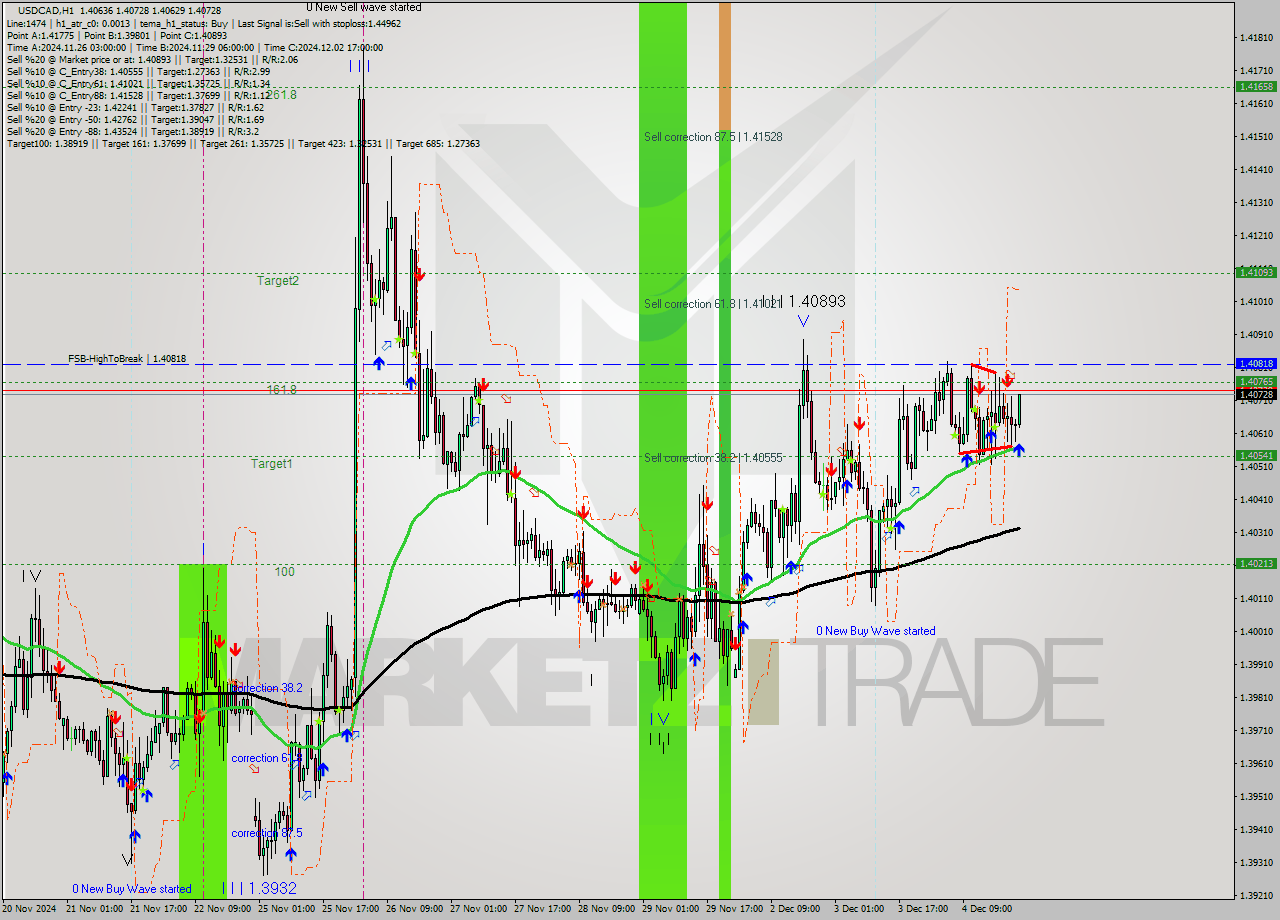Click the green '100' Fibonacci level label

pos(285,572)
